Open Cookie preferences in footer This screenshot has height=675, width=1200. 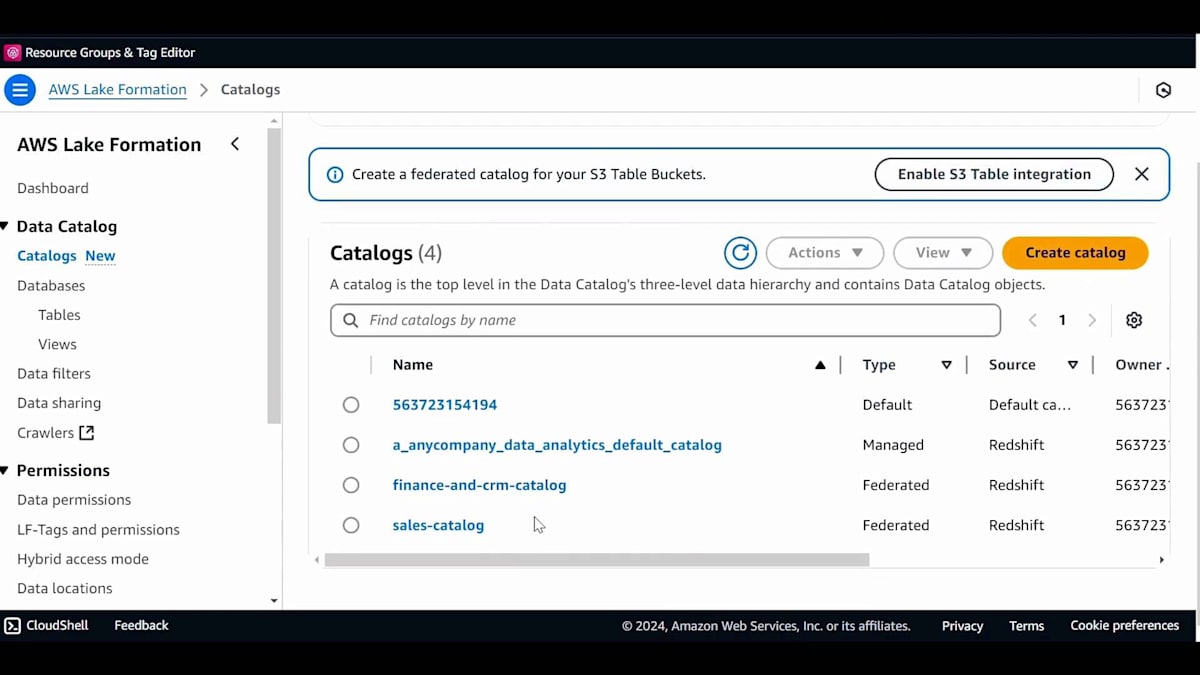(x=1124, y=626)
